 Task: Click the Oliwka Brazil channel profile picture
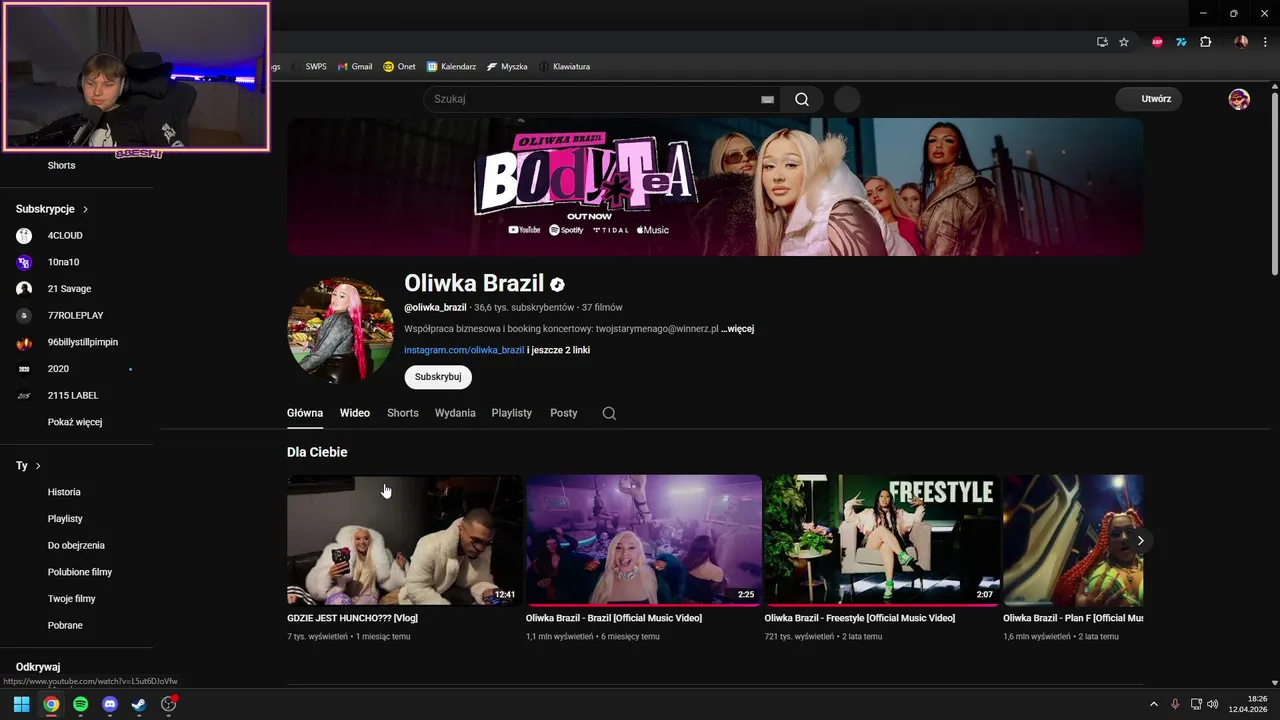pos(340,331)
